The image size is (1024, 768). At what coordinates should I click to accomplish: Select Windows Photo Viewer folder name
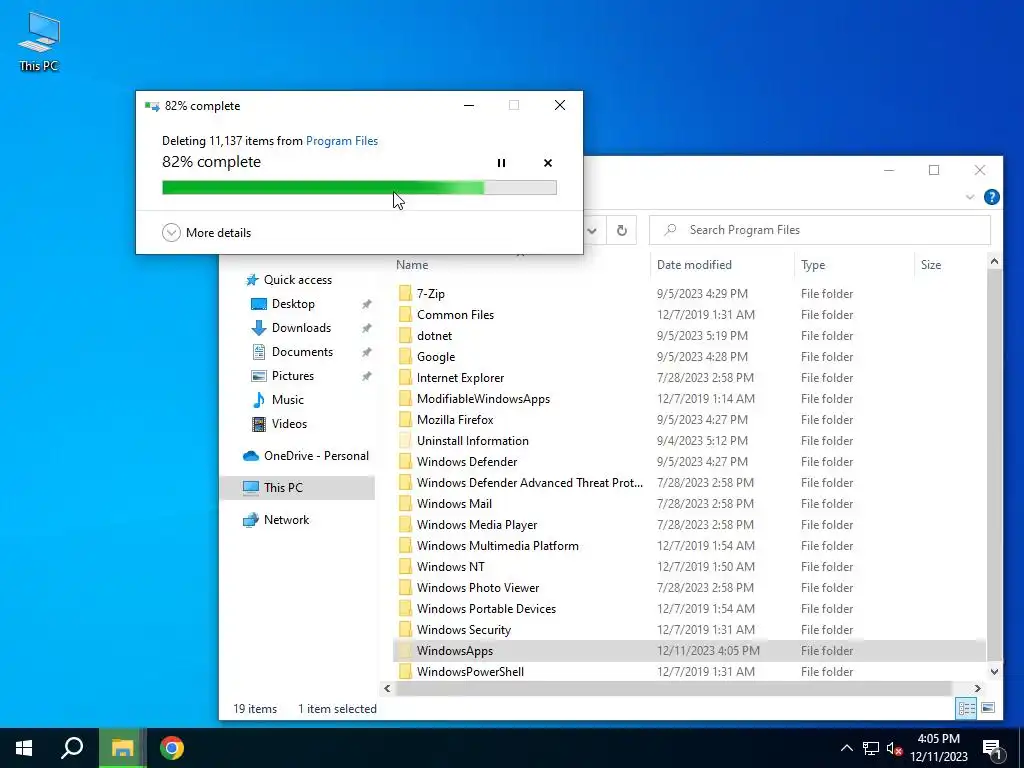tap(478, 588)
